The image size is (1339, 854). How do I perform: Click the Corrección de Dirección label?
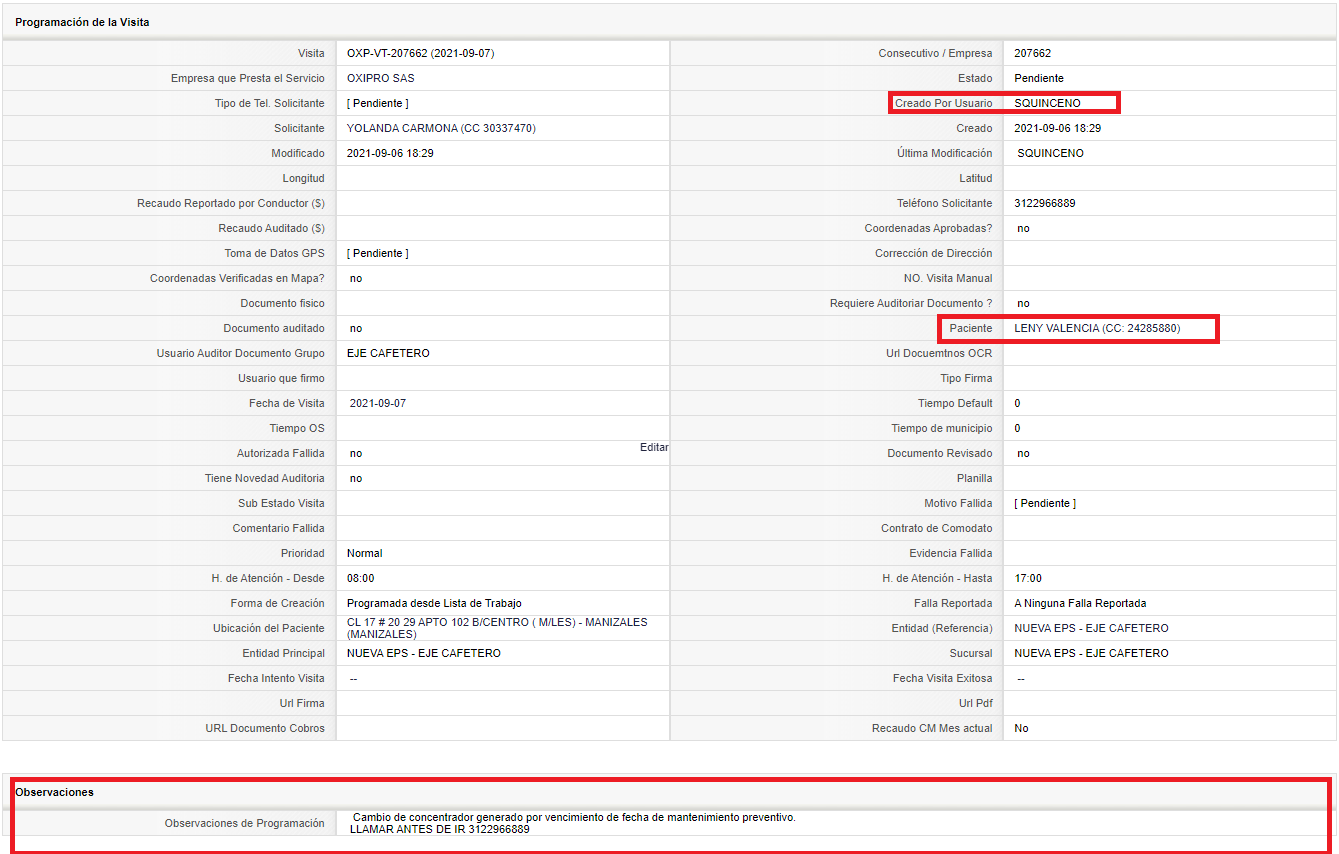pos(934,253)
